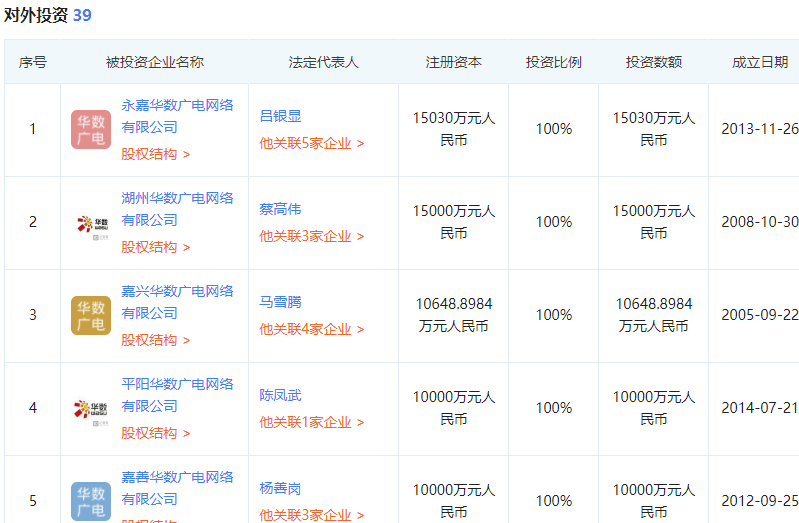Screen dimensions: 799x523
Task: Select registered capital 15030万元人民币 in row 1
Action: 454,129
